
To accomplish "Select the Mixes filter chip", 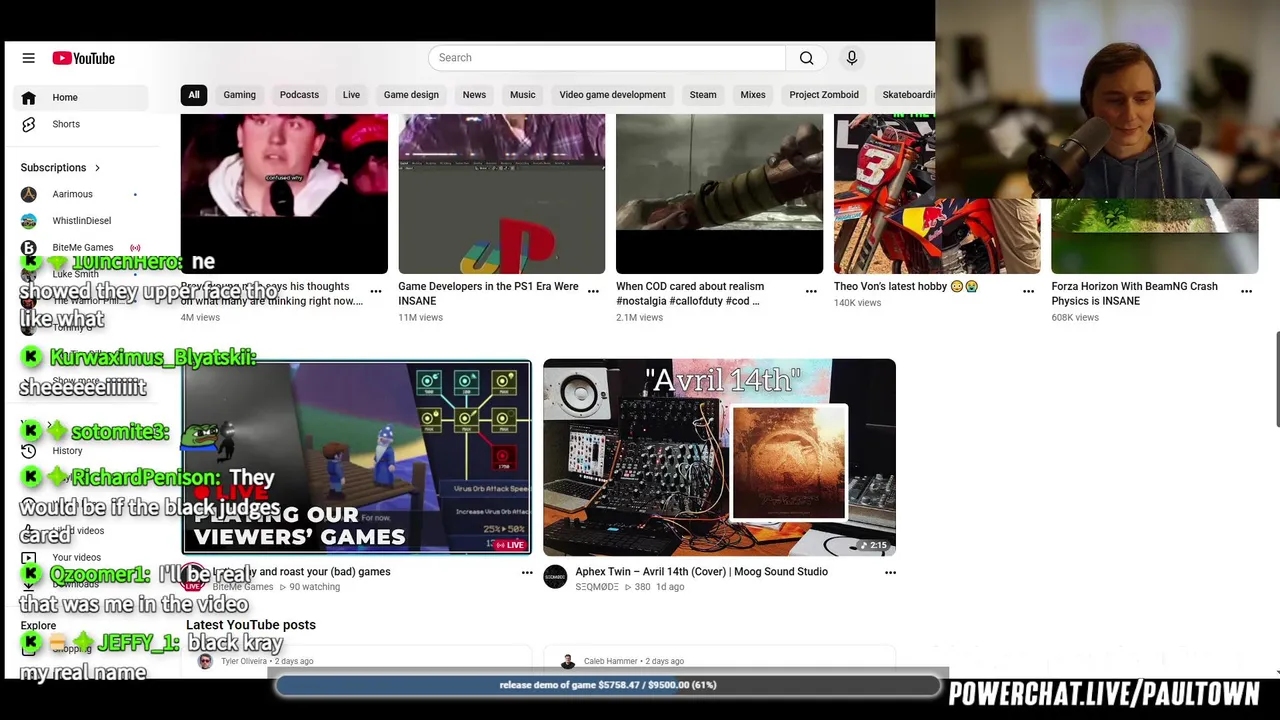I will tap(753, 95).
